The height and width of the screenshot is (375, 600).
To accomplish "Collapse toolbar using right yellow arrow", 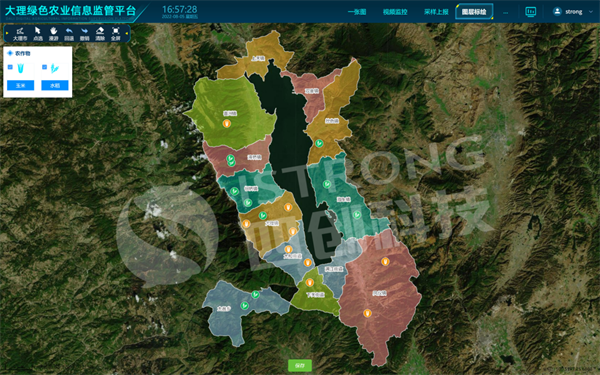I will pos(127,34).
